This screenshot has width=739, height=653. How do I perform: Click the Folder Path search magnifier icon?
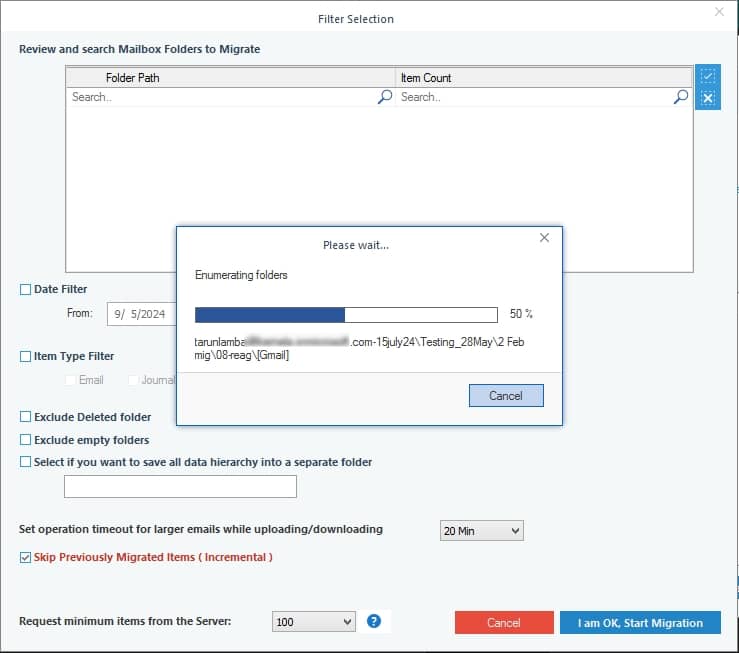pos(385,97)
